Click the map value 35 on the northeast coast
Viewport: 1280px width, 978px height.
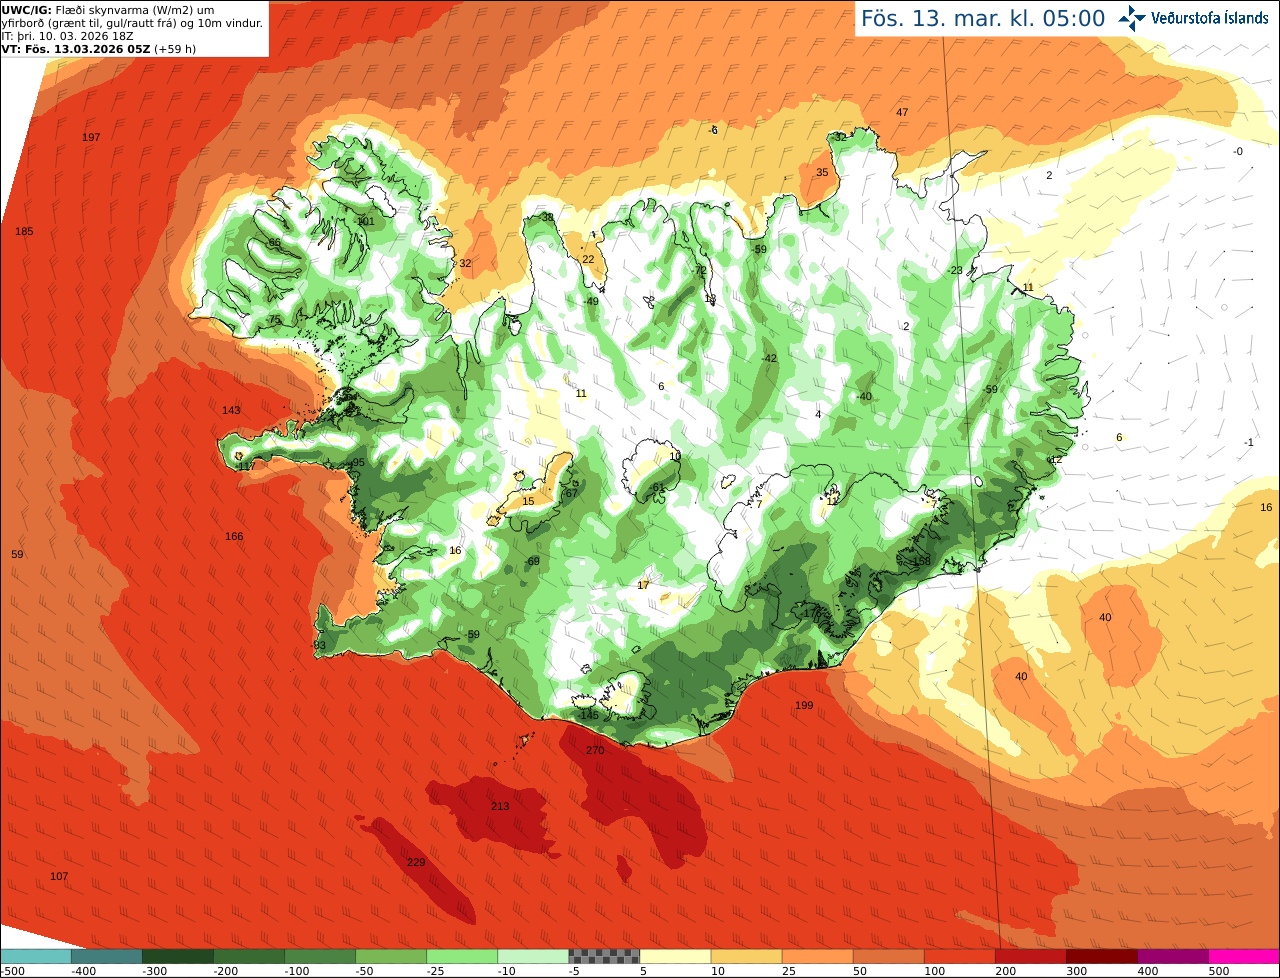[x=822, y=172]
